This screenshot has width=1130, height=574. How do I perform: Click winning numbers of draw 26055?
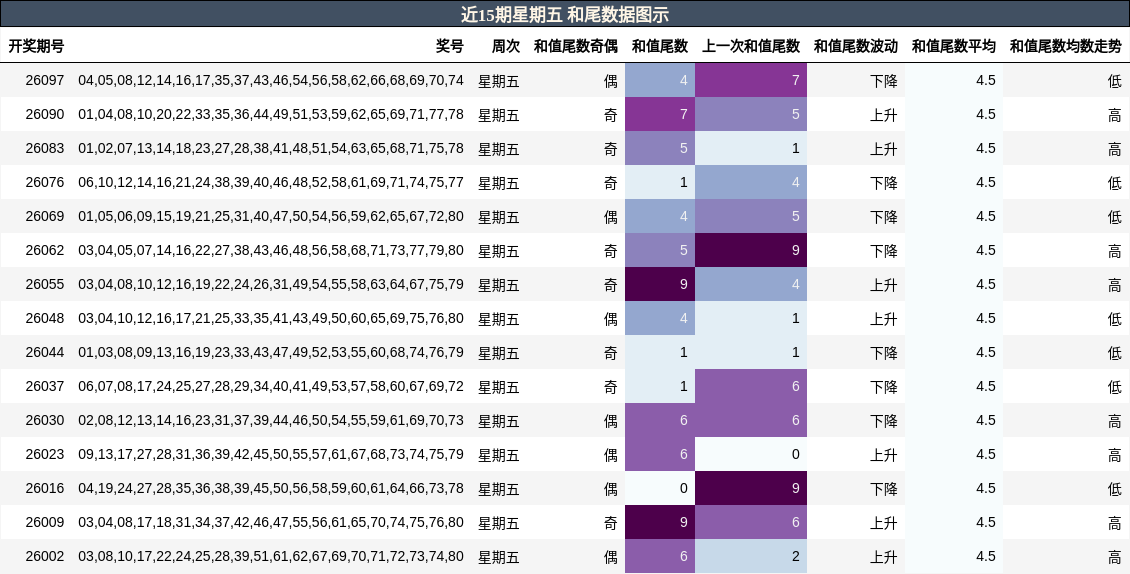pos(271,284)
